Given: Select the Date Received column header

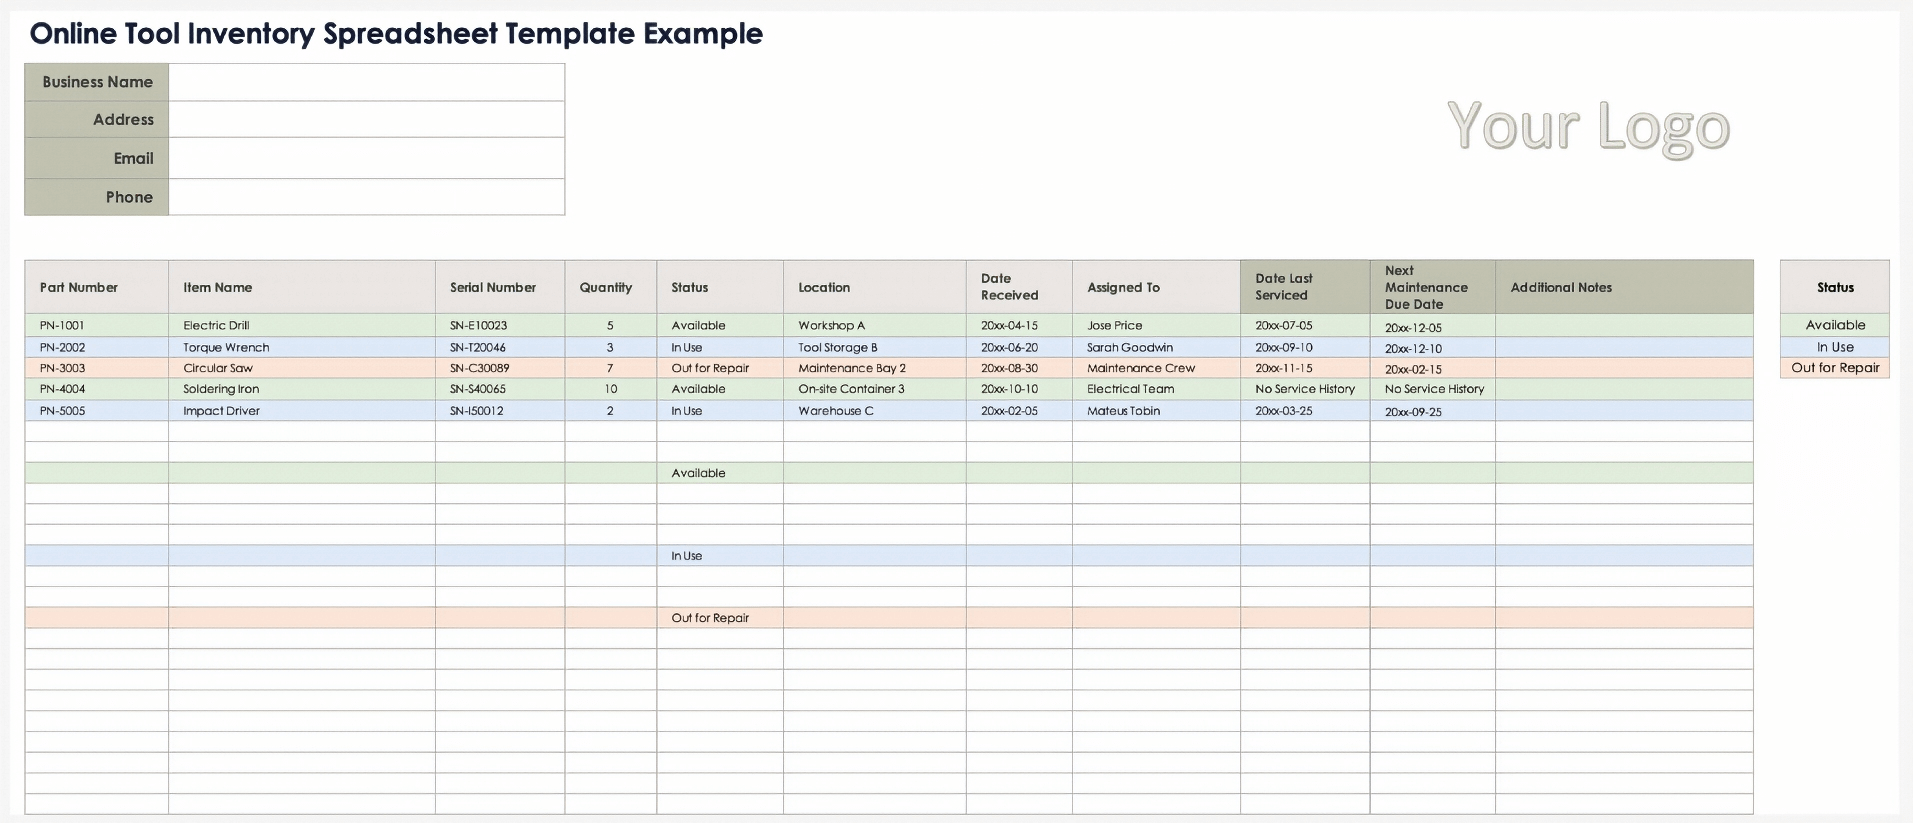Looking at the screenshot, I should pyautogui.click(x=1019, y=287).
